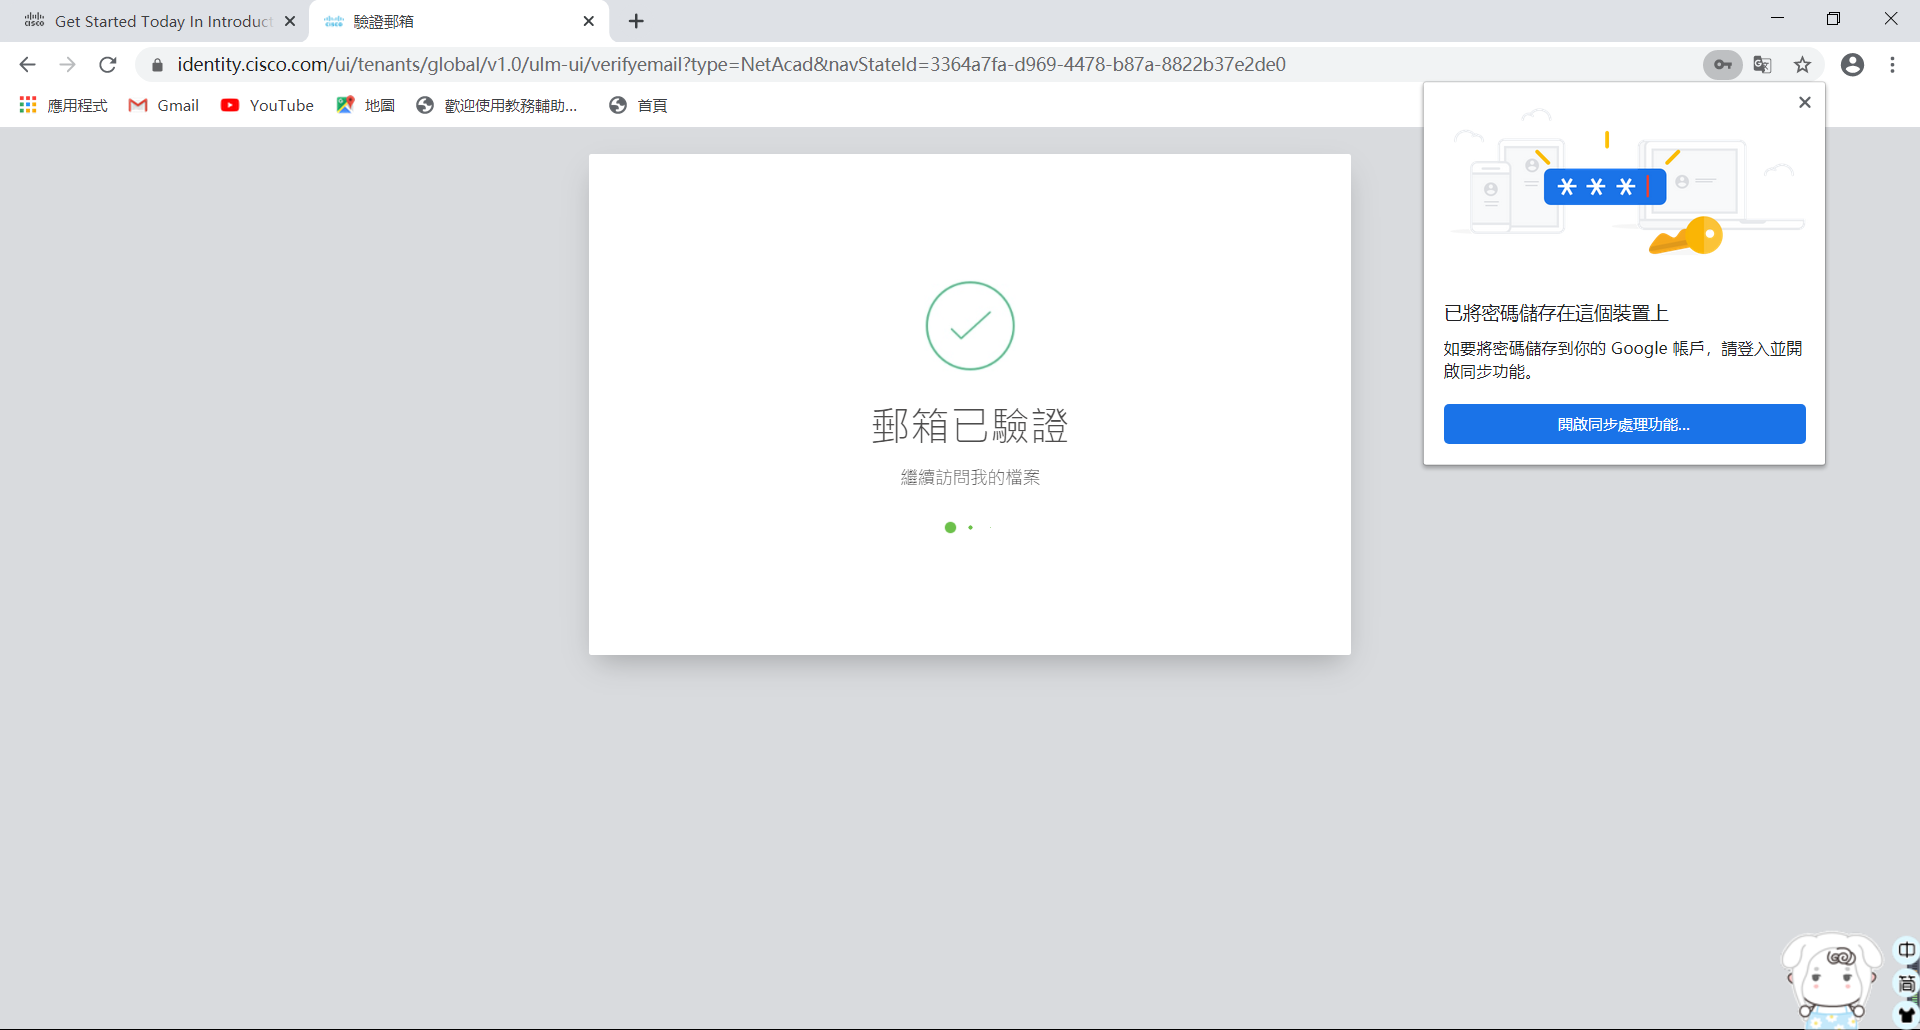1920x1030 pixels.
Task: Open the Google Translate page icon
Action: (x=1762, y=65)
